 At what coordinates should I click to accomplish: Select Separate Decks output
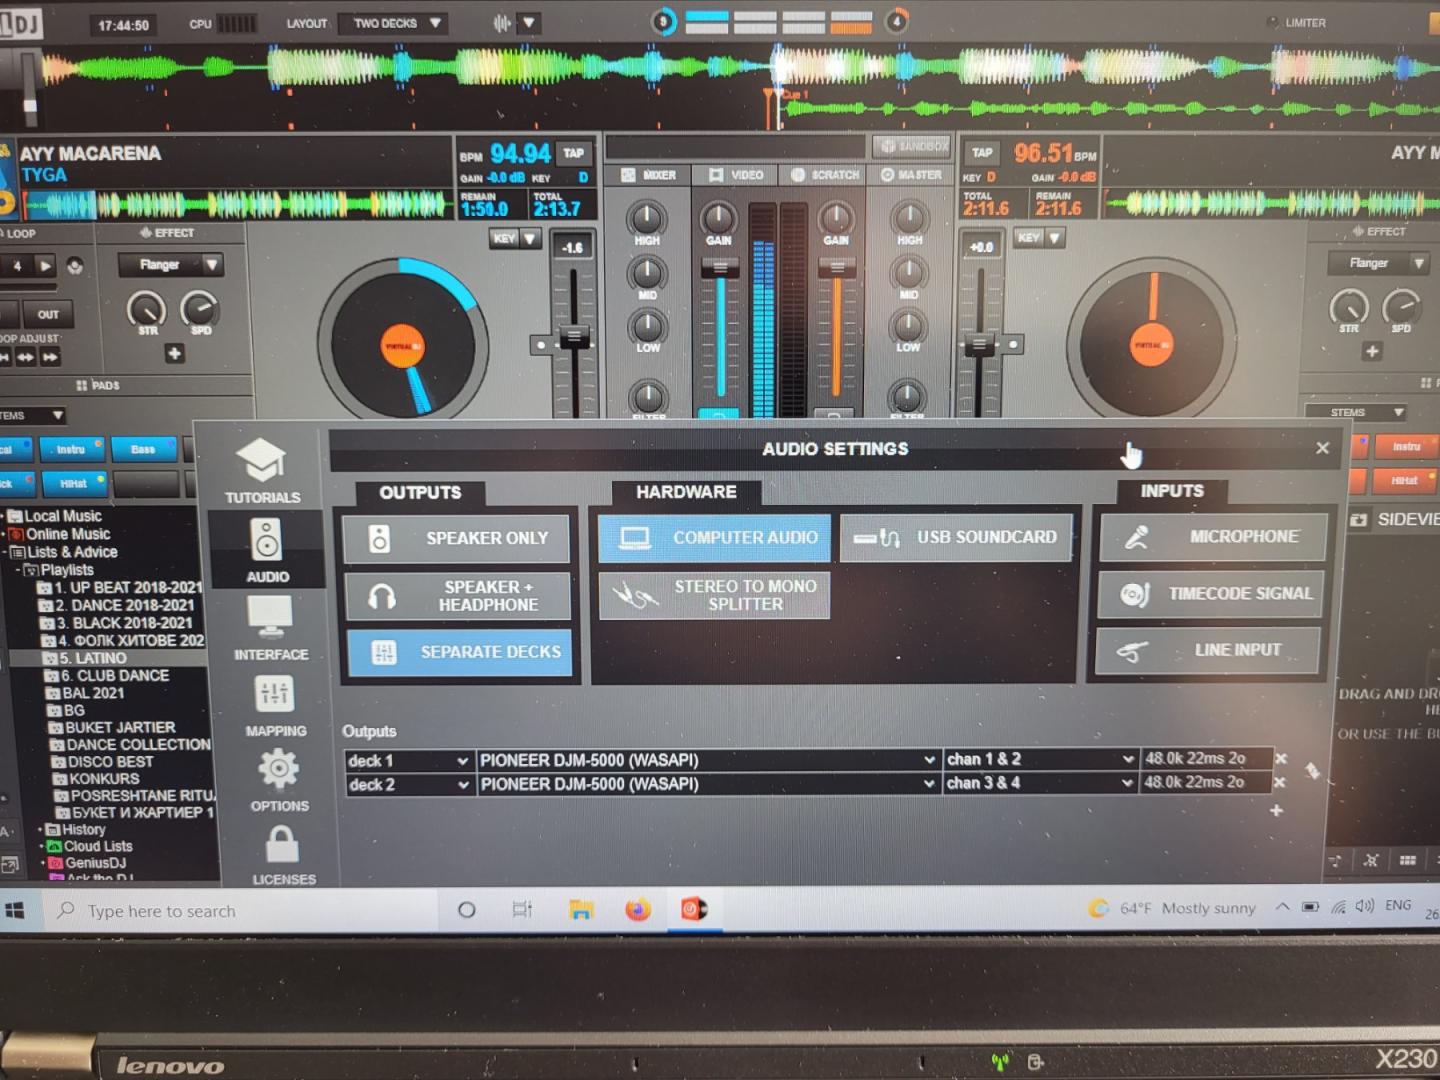460,652
